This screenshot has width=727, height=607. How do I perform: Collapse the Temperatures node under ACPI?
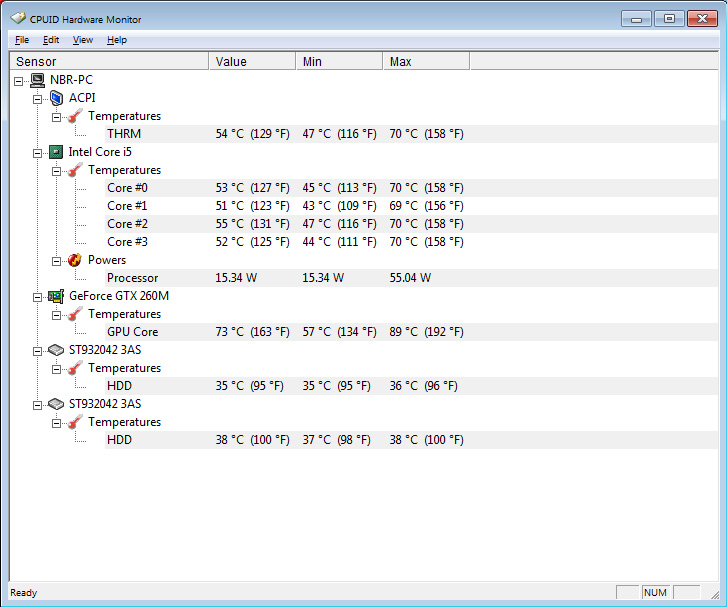coord(56,117)
